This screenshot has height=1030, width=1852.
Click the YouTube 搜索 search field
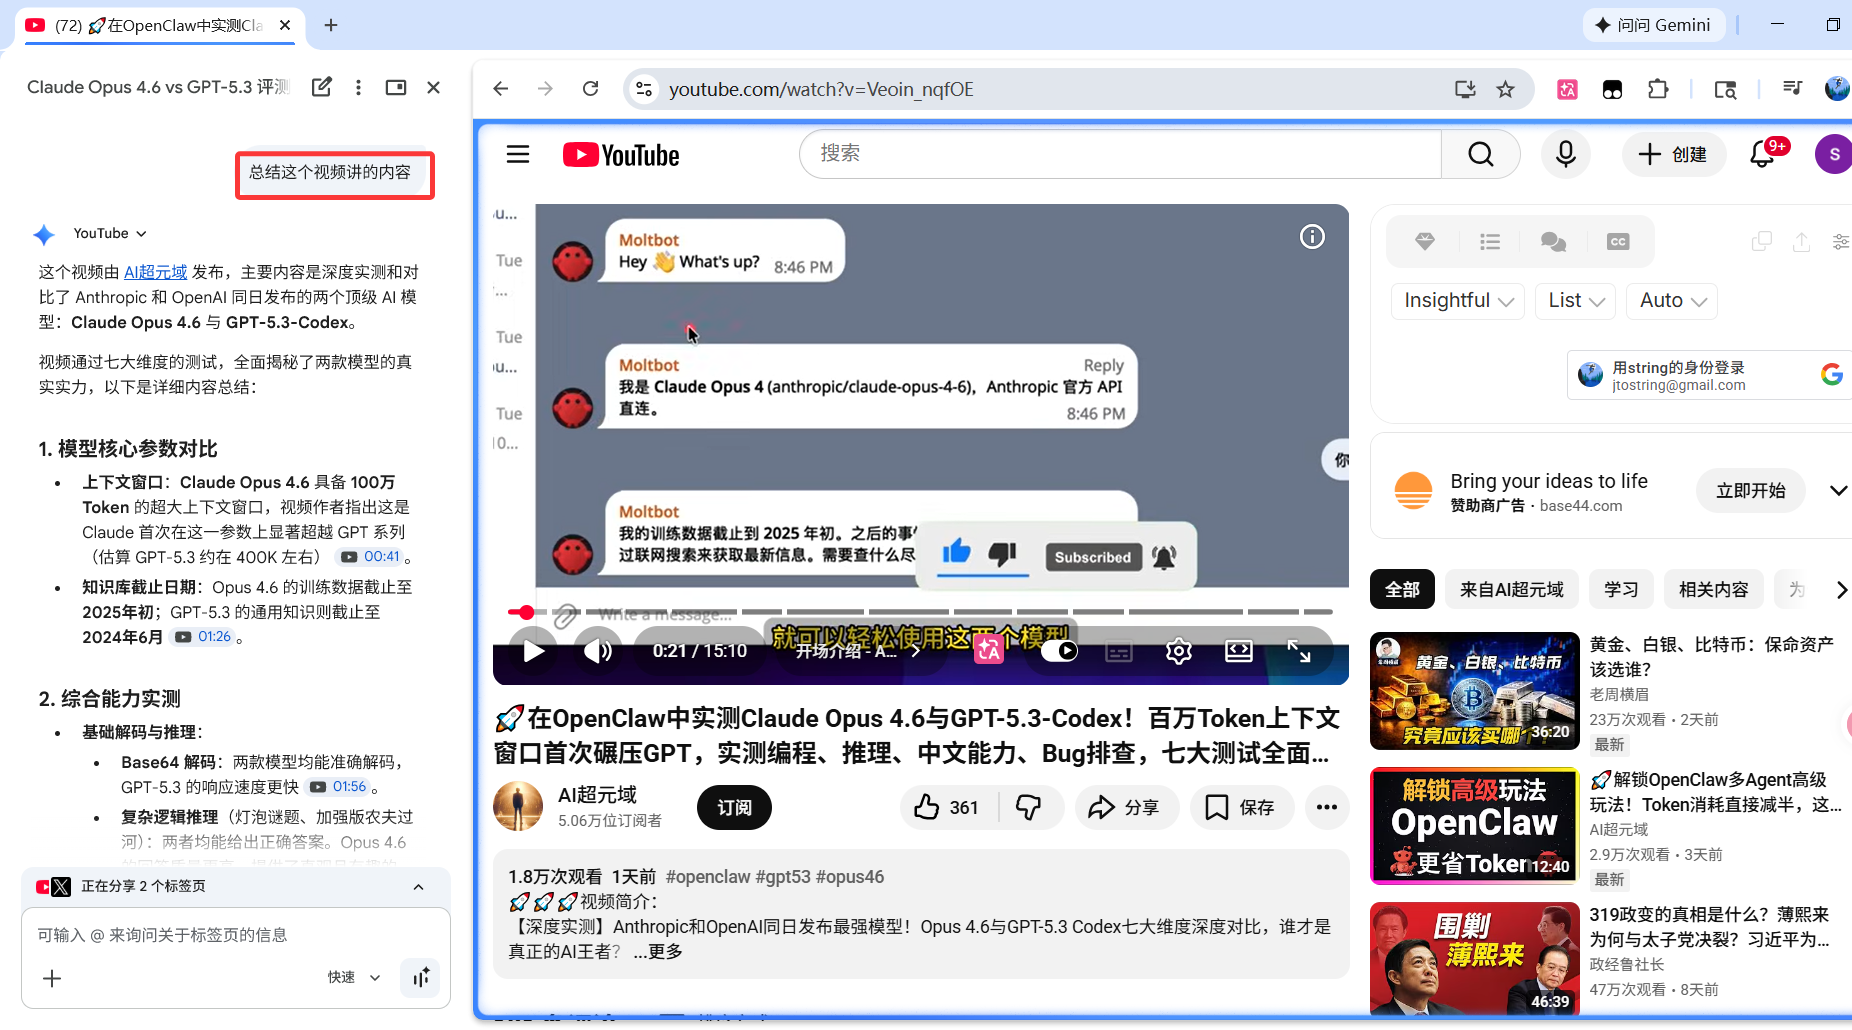click(x=1120, y=154)
